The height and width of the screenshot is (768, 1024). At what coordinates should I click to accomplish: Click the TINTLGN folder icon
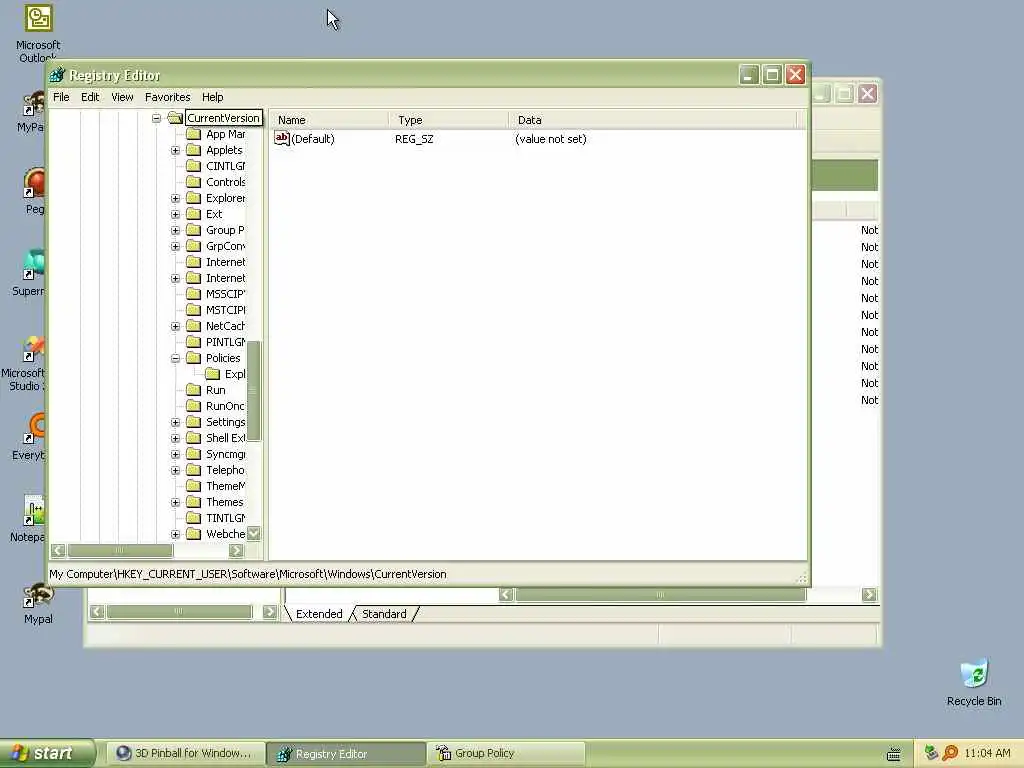(x=193, y=518)
